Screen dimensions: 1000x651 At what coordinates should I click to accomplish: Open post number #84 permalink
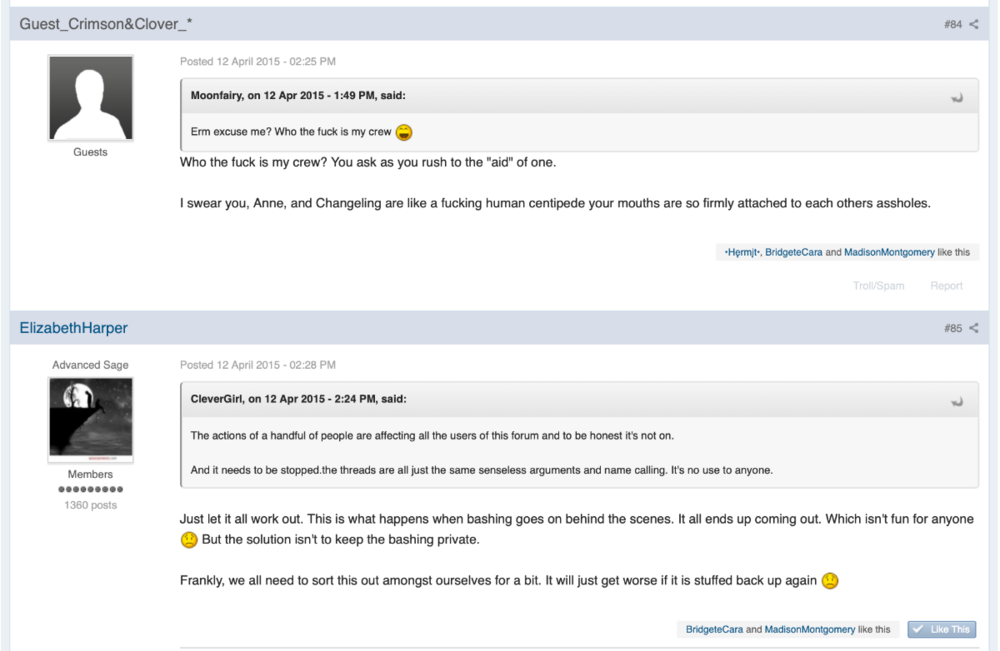(953, 24)
